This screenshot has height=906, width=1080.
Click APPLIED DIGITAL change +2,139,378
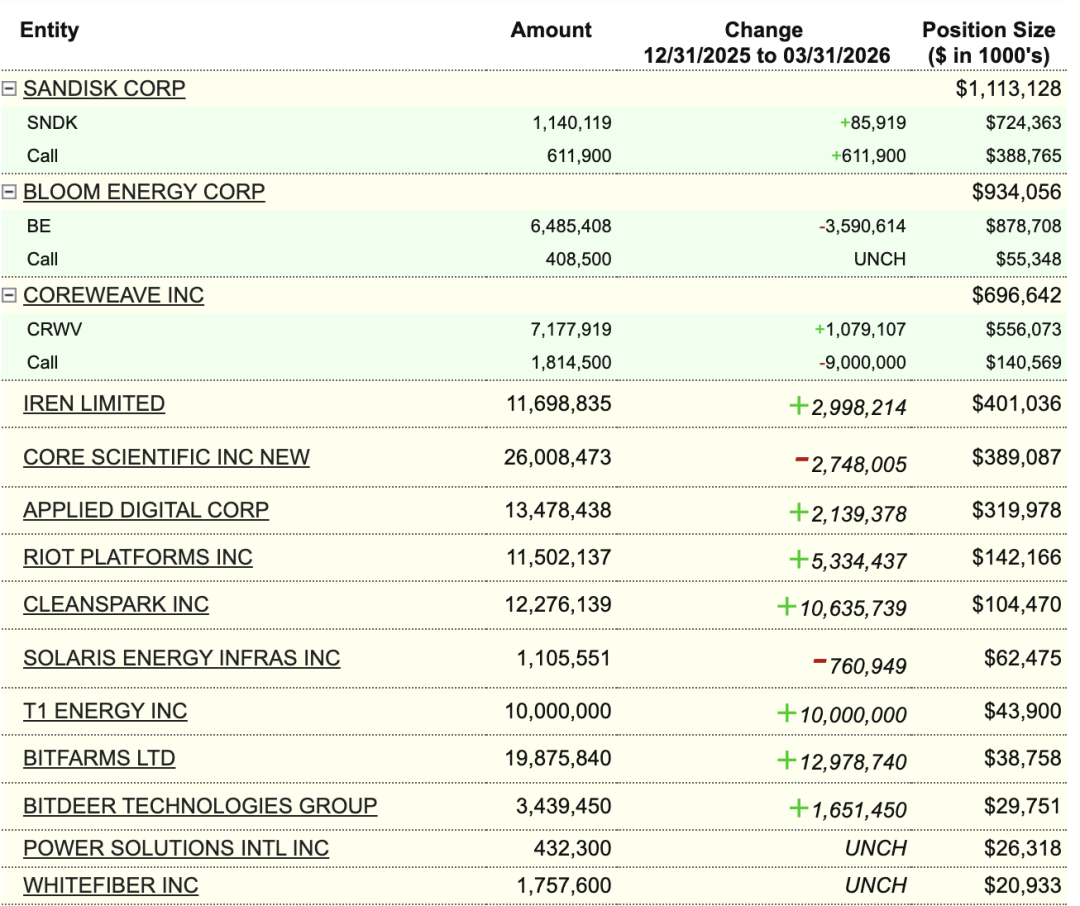848,513
